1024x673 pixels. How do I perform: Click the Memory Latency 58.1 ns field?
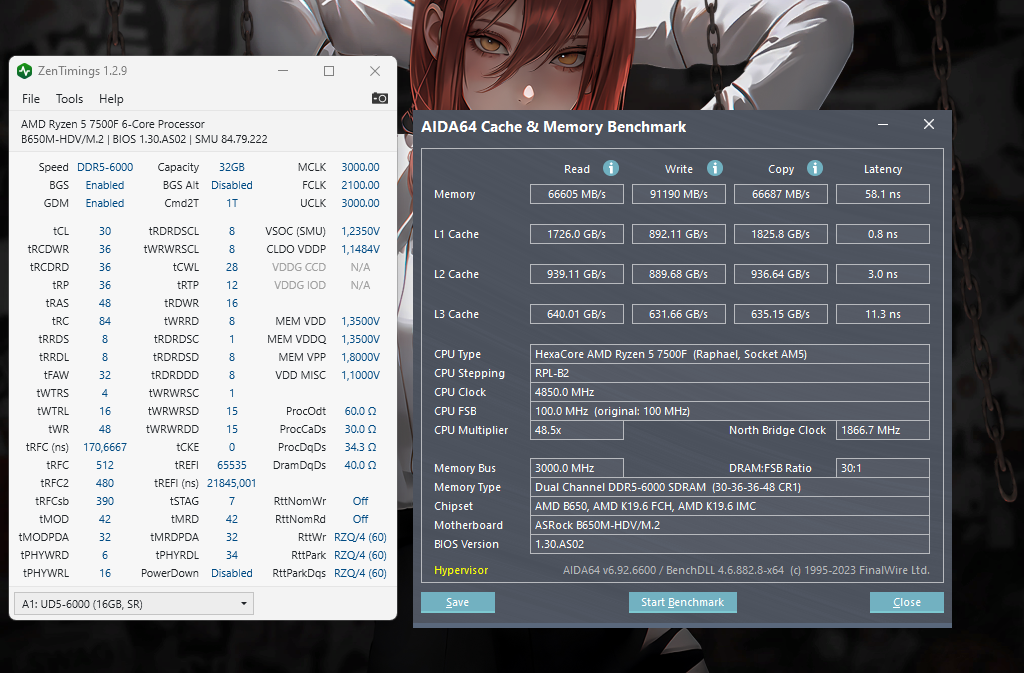click(882, 194)
